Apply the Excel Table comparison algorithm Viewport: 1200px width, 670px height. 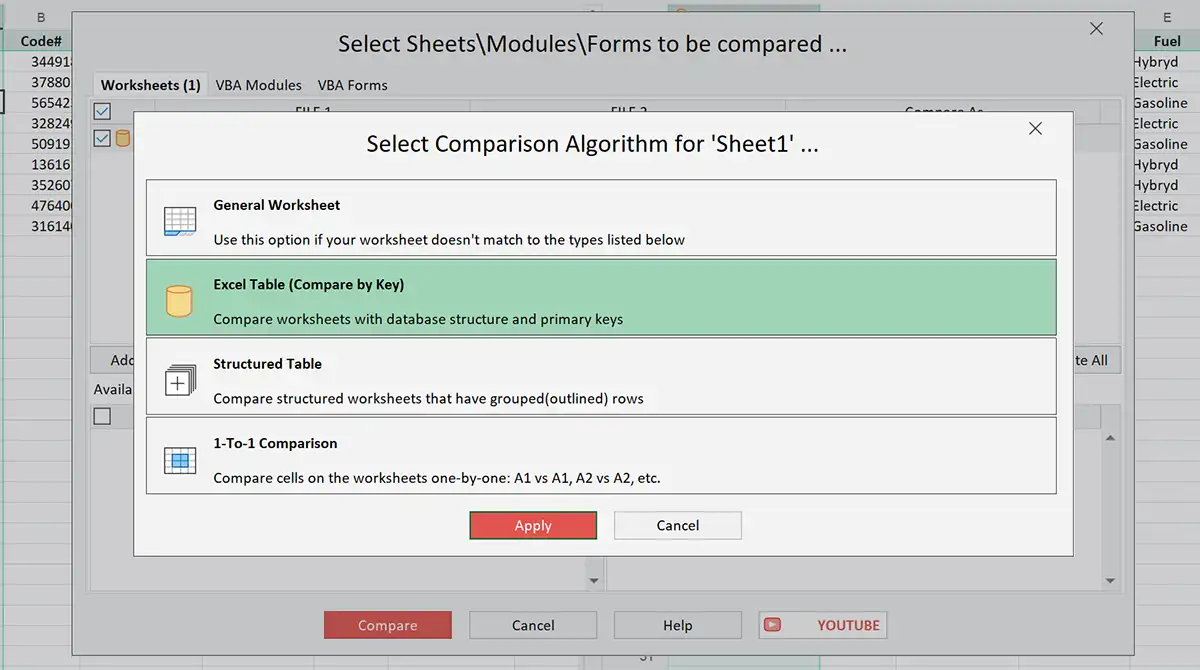click(x=533, y=525)
